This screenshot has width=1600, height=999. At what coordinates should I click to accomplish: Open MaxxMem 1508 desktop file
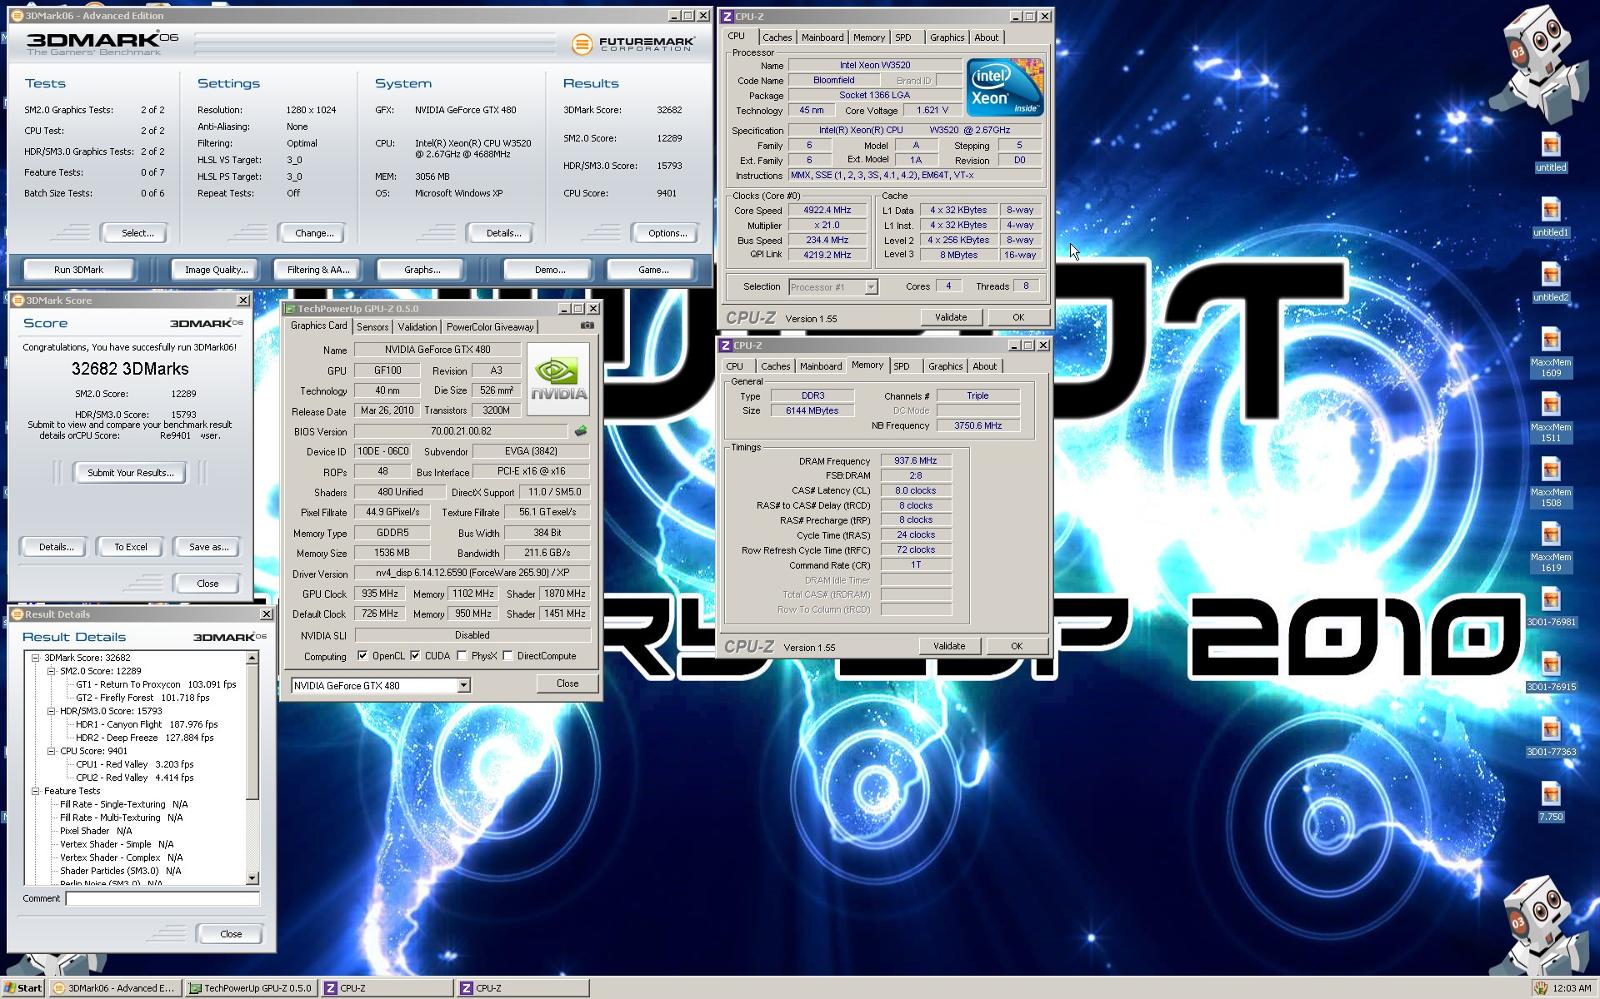tap(1551, 482)
